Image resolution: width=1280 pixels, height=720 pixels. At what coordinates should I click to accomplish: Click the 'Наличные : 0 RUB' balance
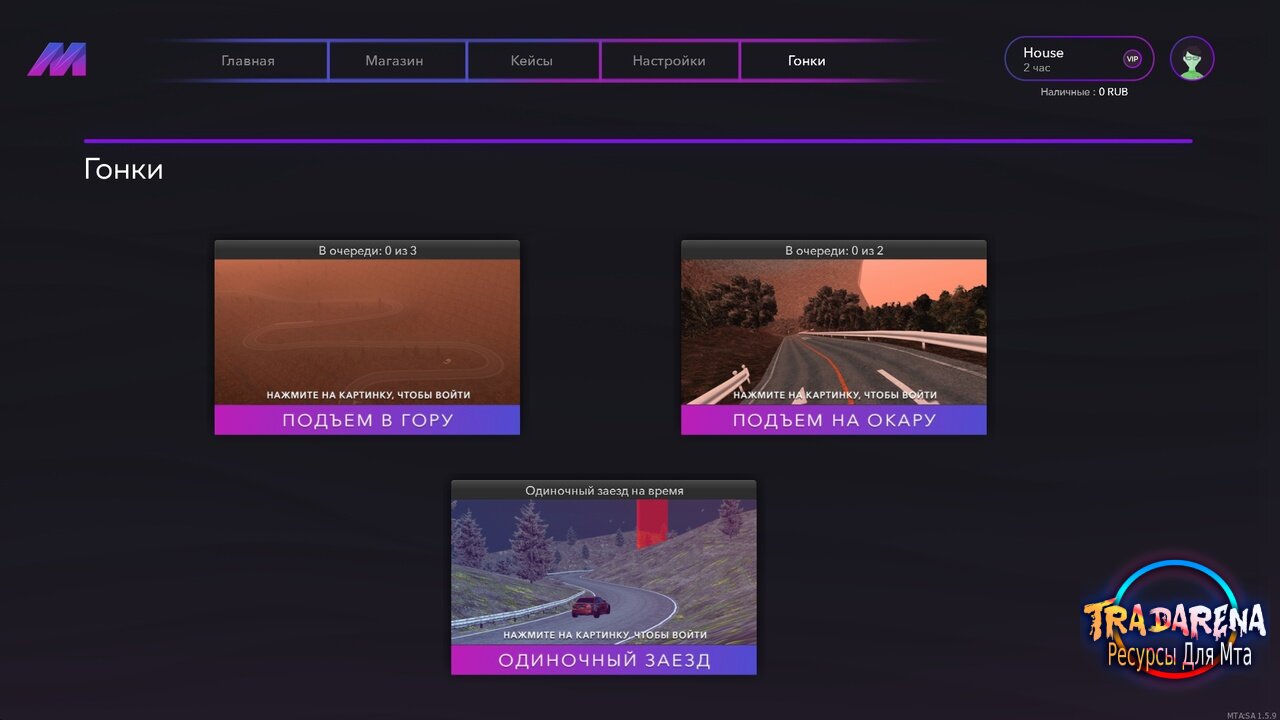click(1084, 92)
